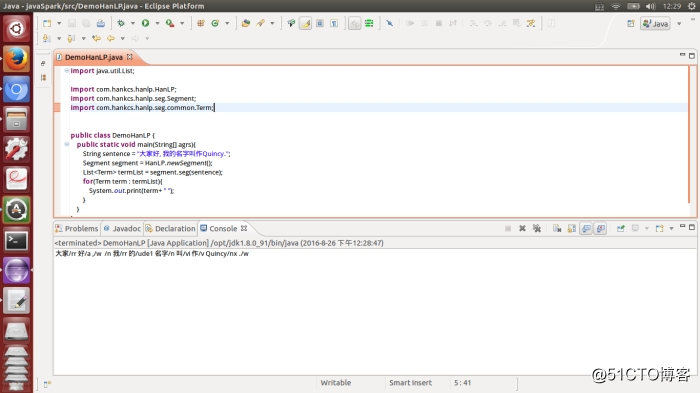Click the Search flashlight icon

[x=261, y=23]
